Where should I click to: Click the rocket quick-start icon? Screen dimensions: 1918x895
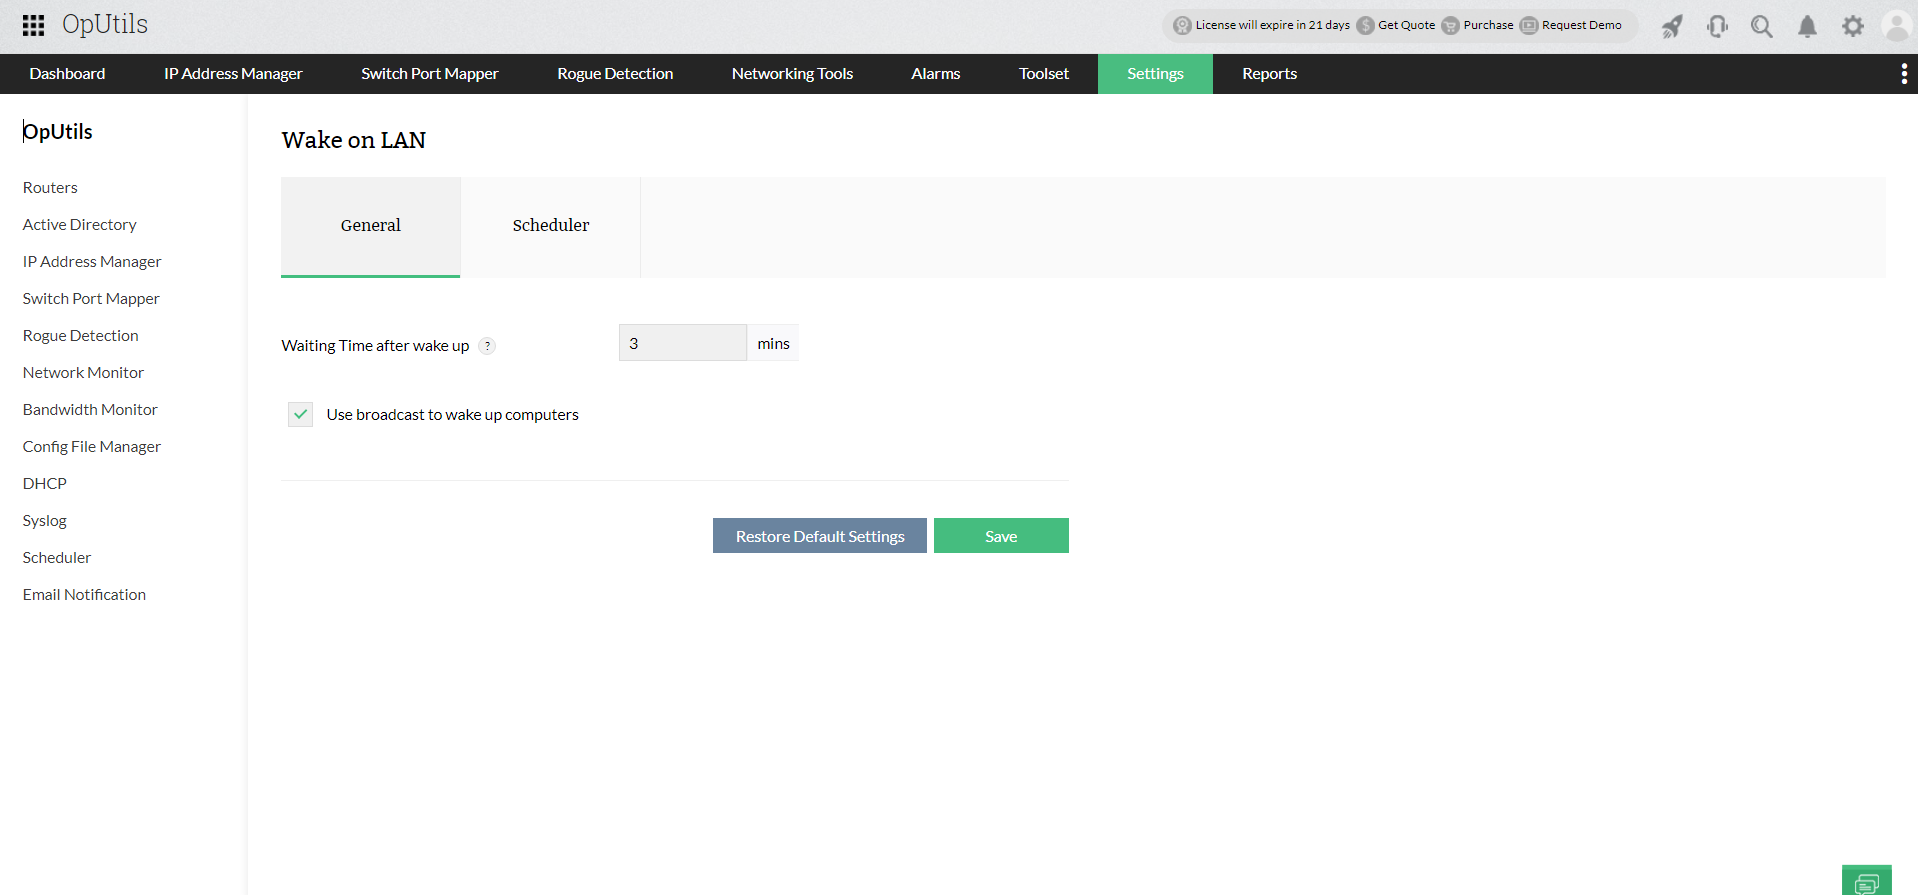point(1672,26)
